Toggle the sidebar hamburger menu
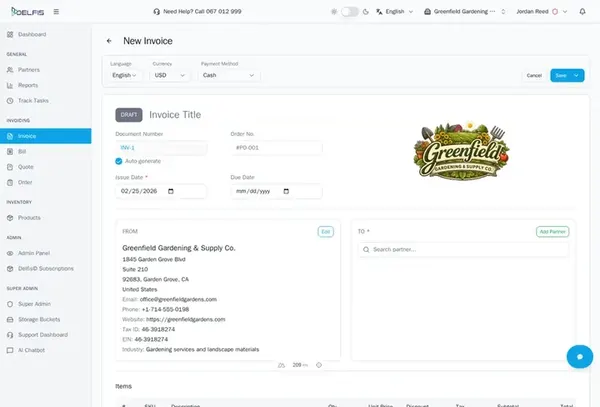Screen dimensions: 600x407 coord(56,11)
